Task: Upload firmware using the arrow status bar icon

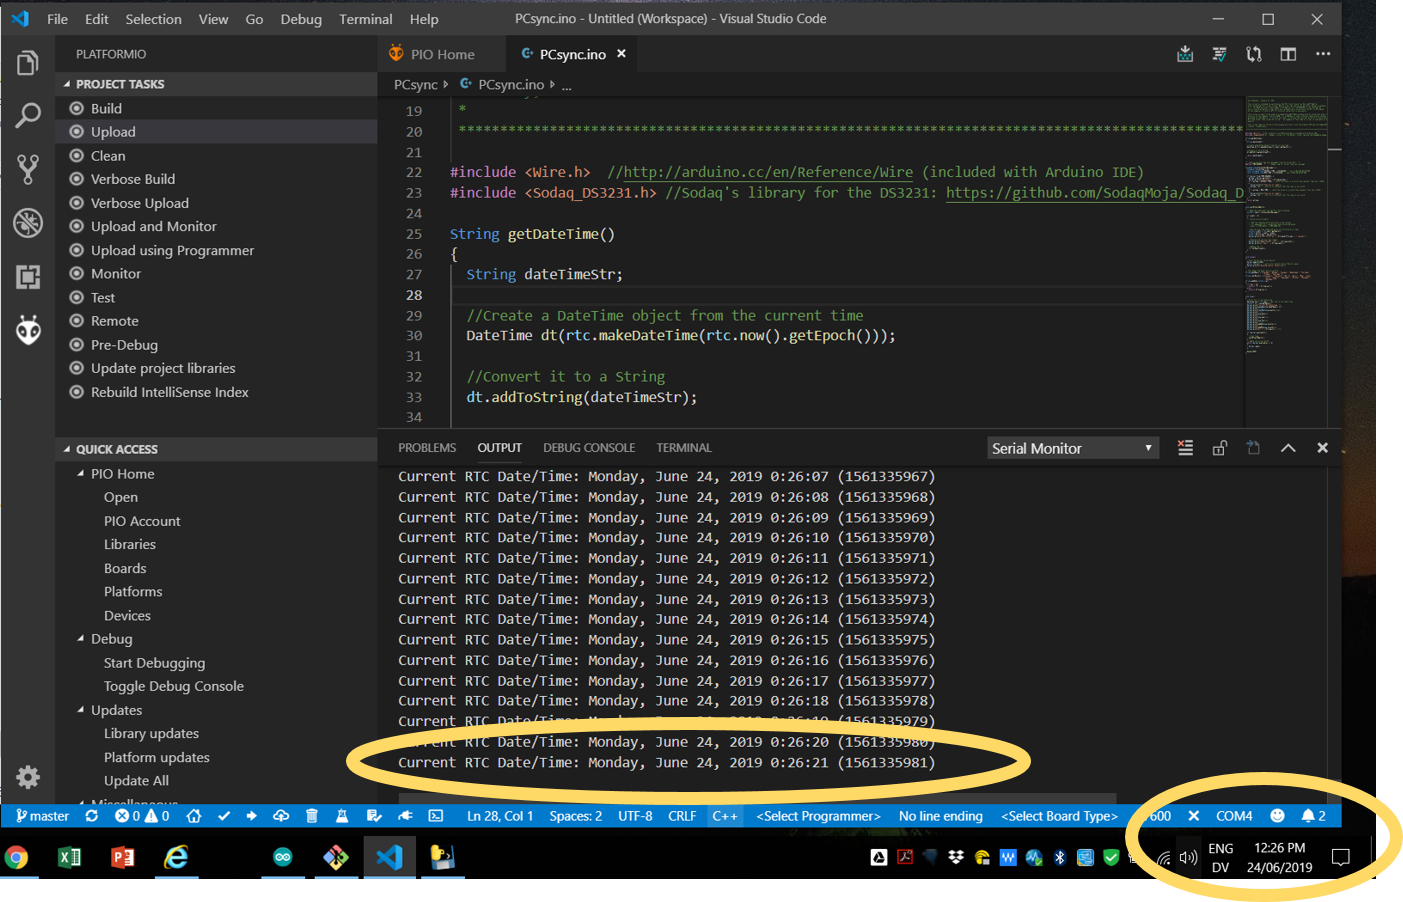Action: coord(250,816)
